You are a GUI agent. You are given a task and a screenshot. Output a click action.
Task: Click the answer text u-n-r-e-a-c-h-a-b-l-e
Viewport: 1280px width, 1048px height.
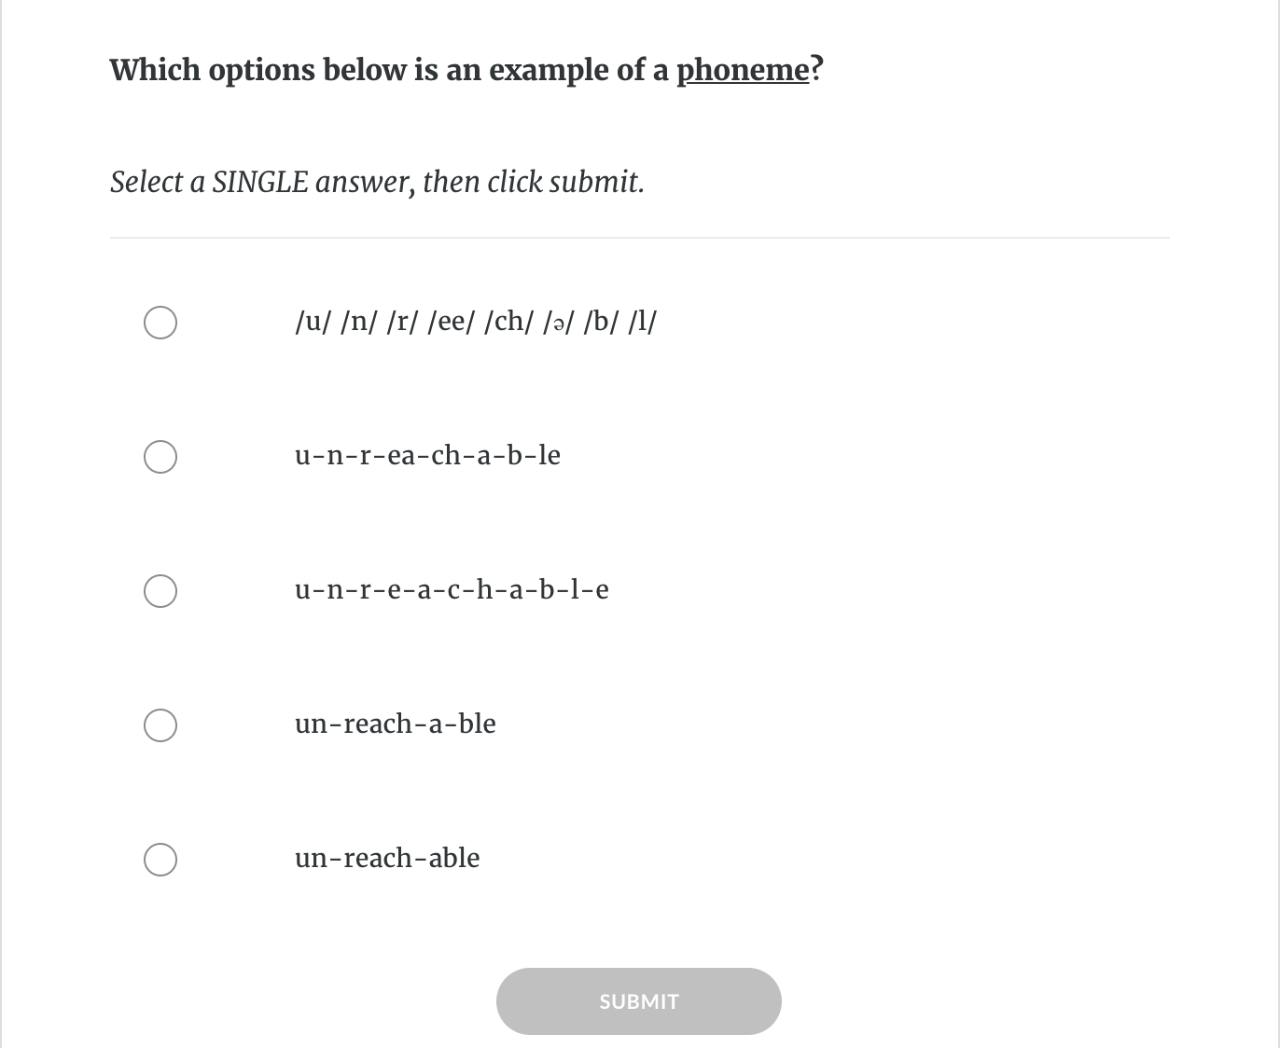[452, 590]
